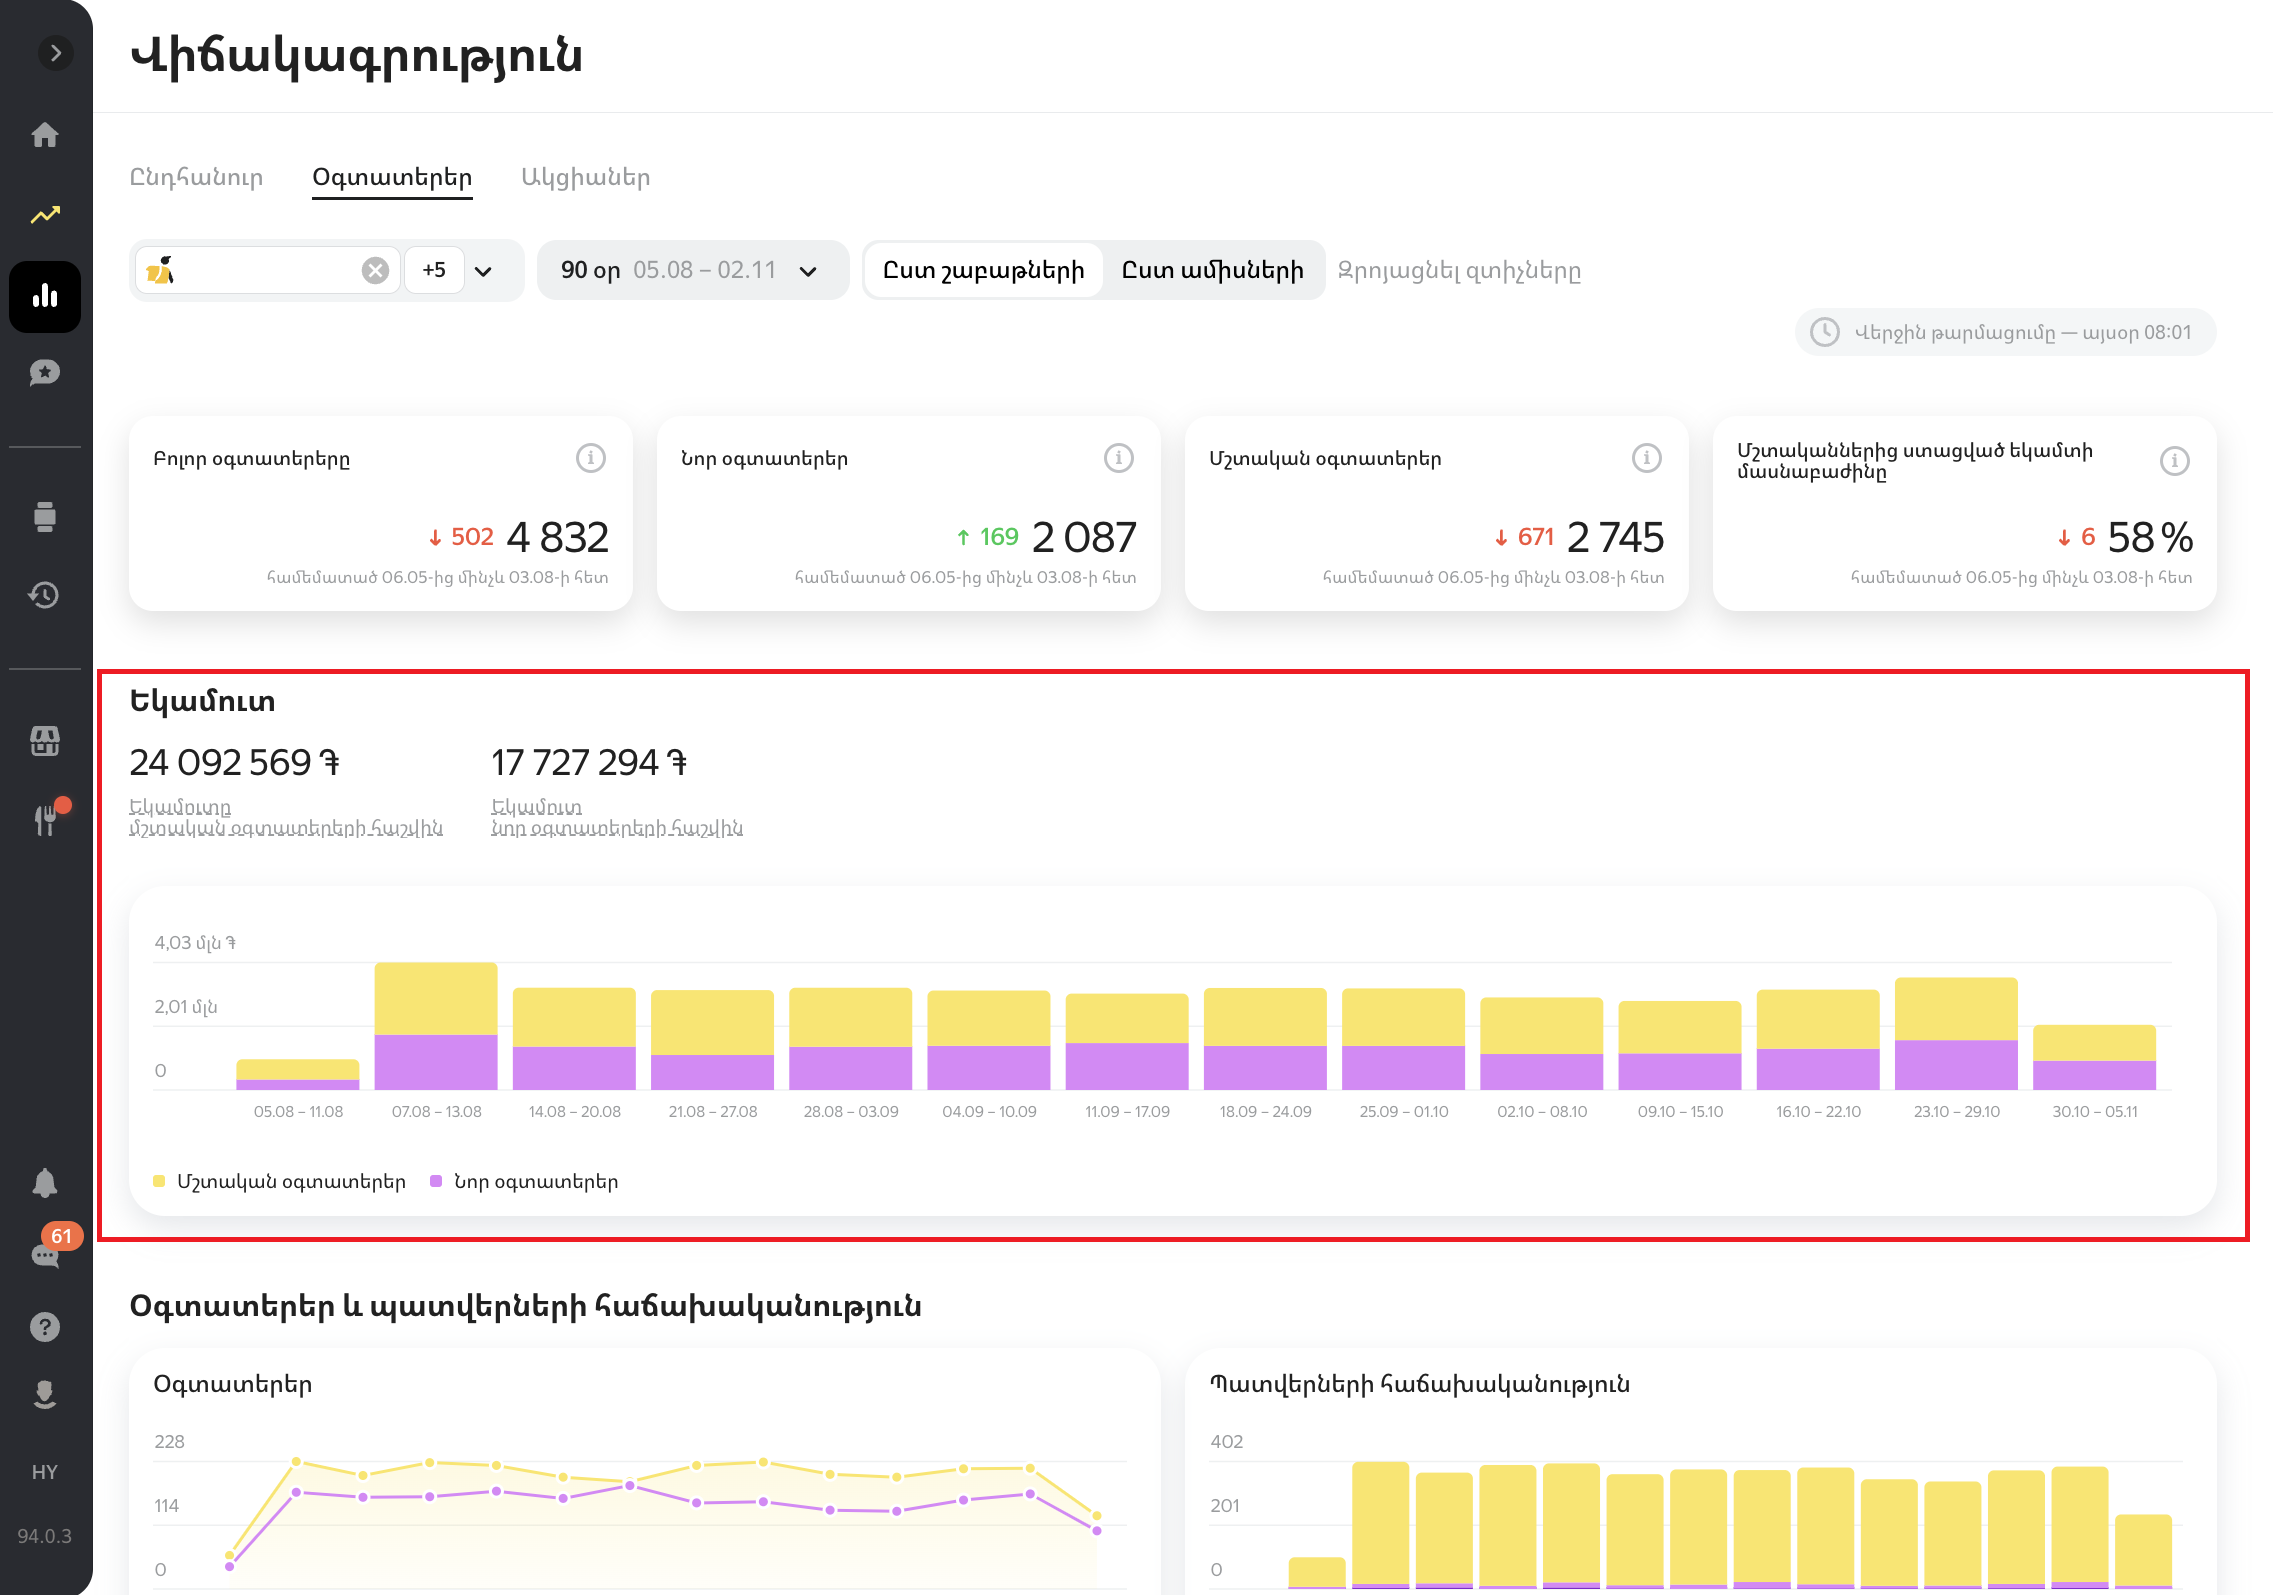
Task: Open the order history clock icon
Action: [x=45, y=595]
